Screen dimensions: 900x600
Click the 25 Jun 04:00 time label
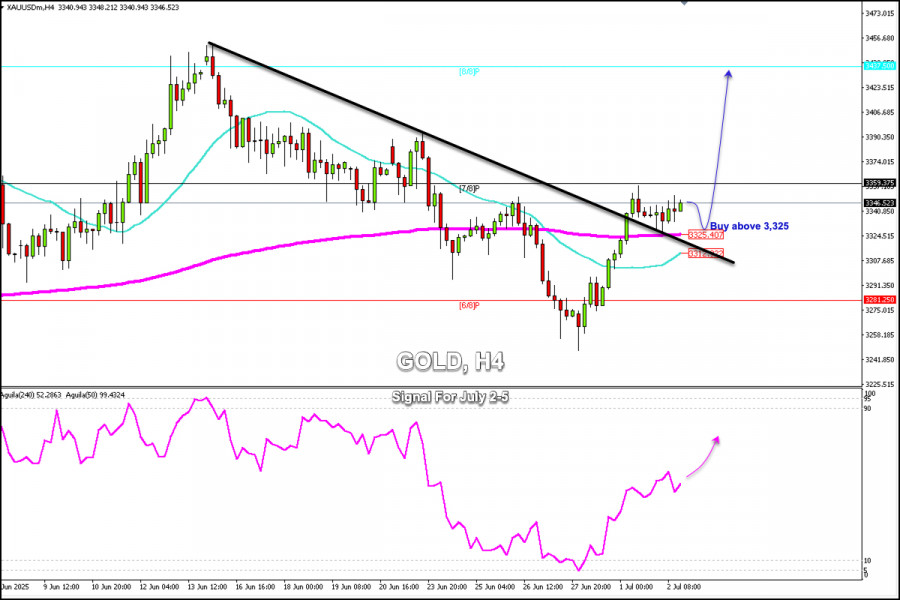click(495, 587)
